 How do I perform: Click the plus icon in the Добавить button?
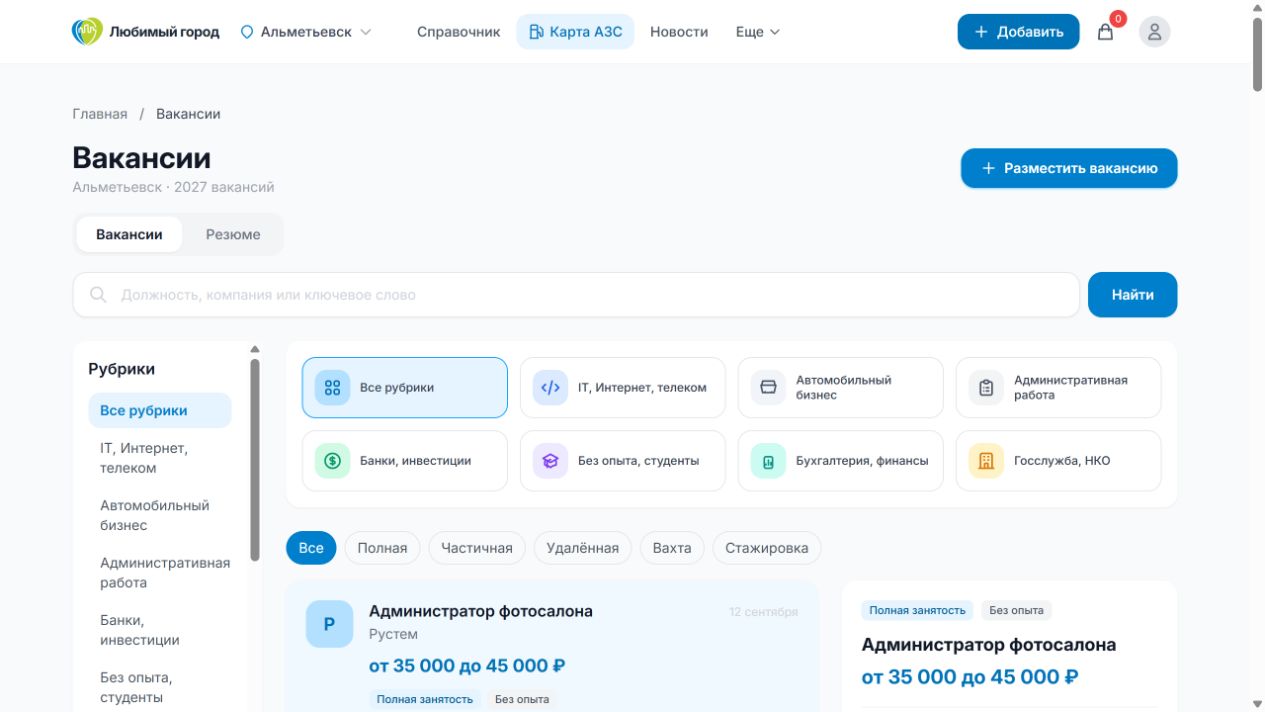(x=981, y=32)
